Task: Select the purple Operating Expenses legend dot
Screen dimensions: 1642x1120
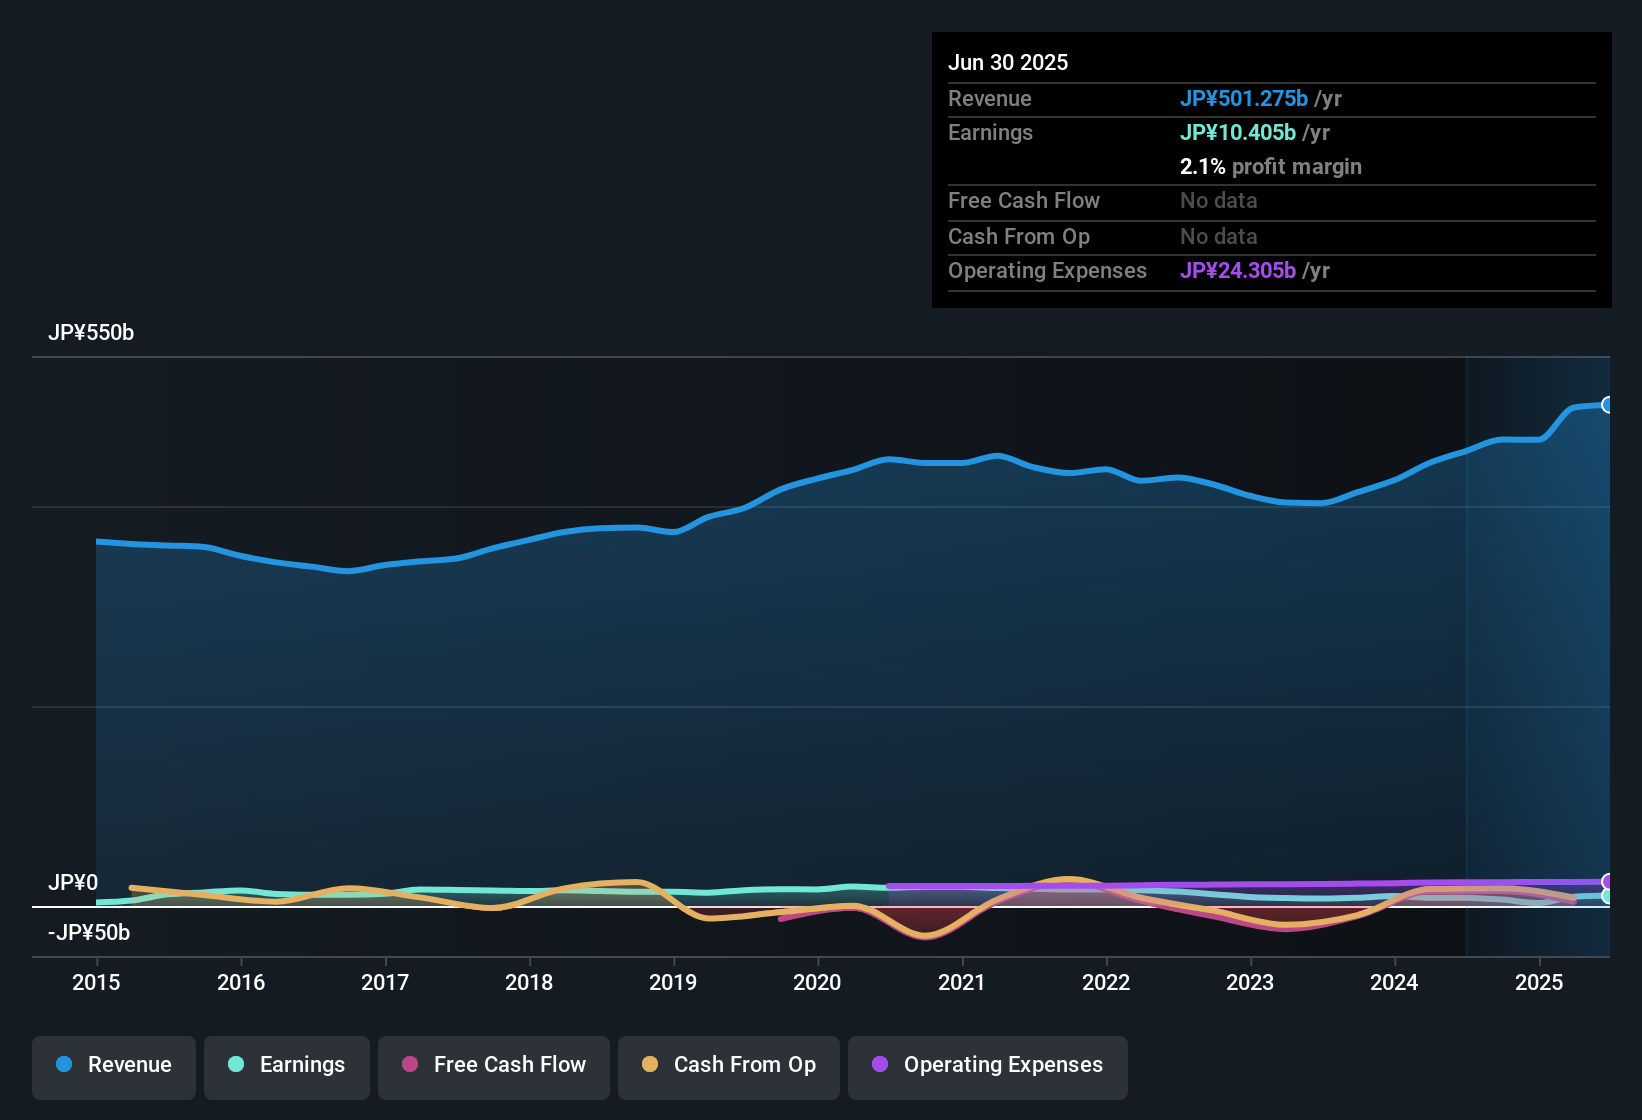Action: 880,1065
